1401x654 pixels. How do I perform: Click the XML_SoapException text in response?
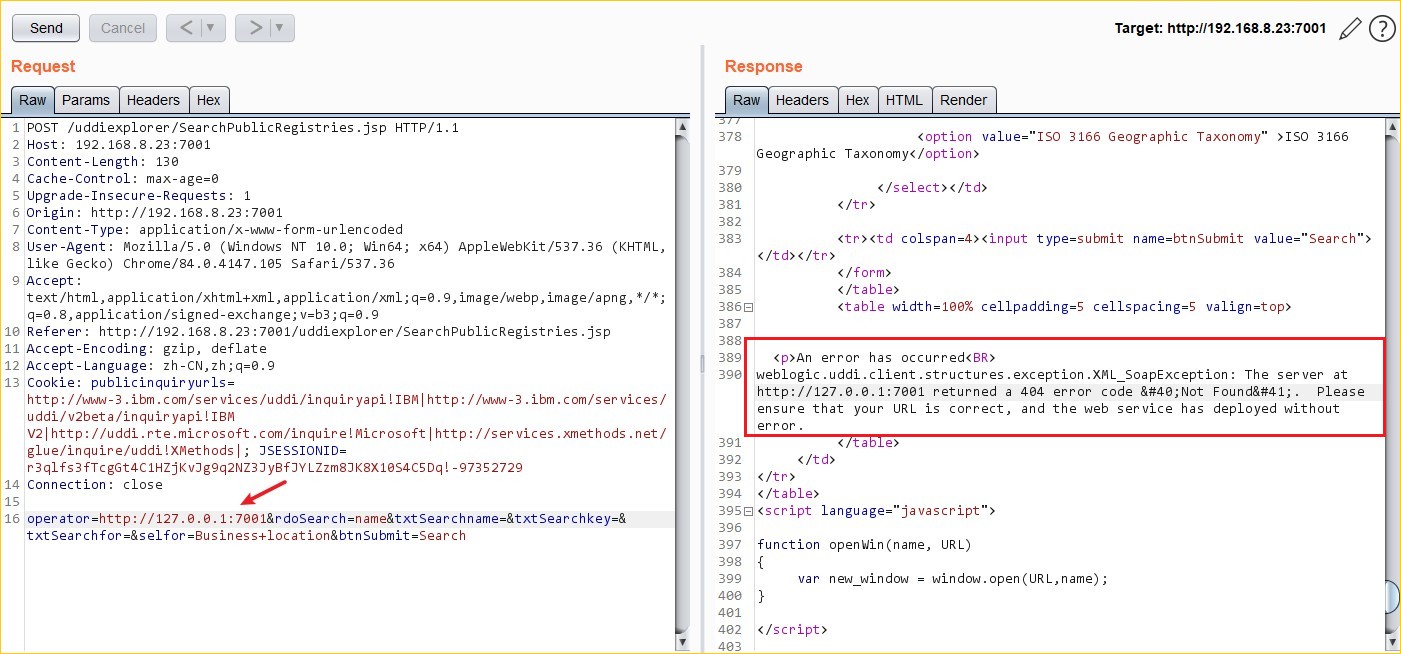1167,375
